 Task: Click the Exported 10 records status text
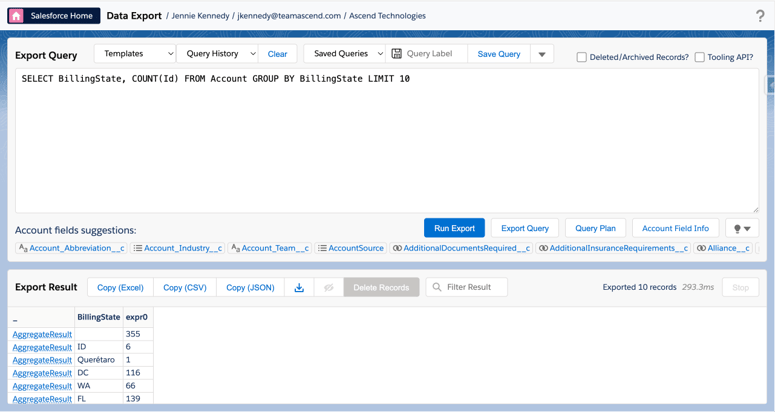pyautogui.click(x=639, y=287)
